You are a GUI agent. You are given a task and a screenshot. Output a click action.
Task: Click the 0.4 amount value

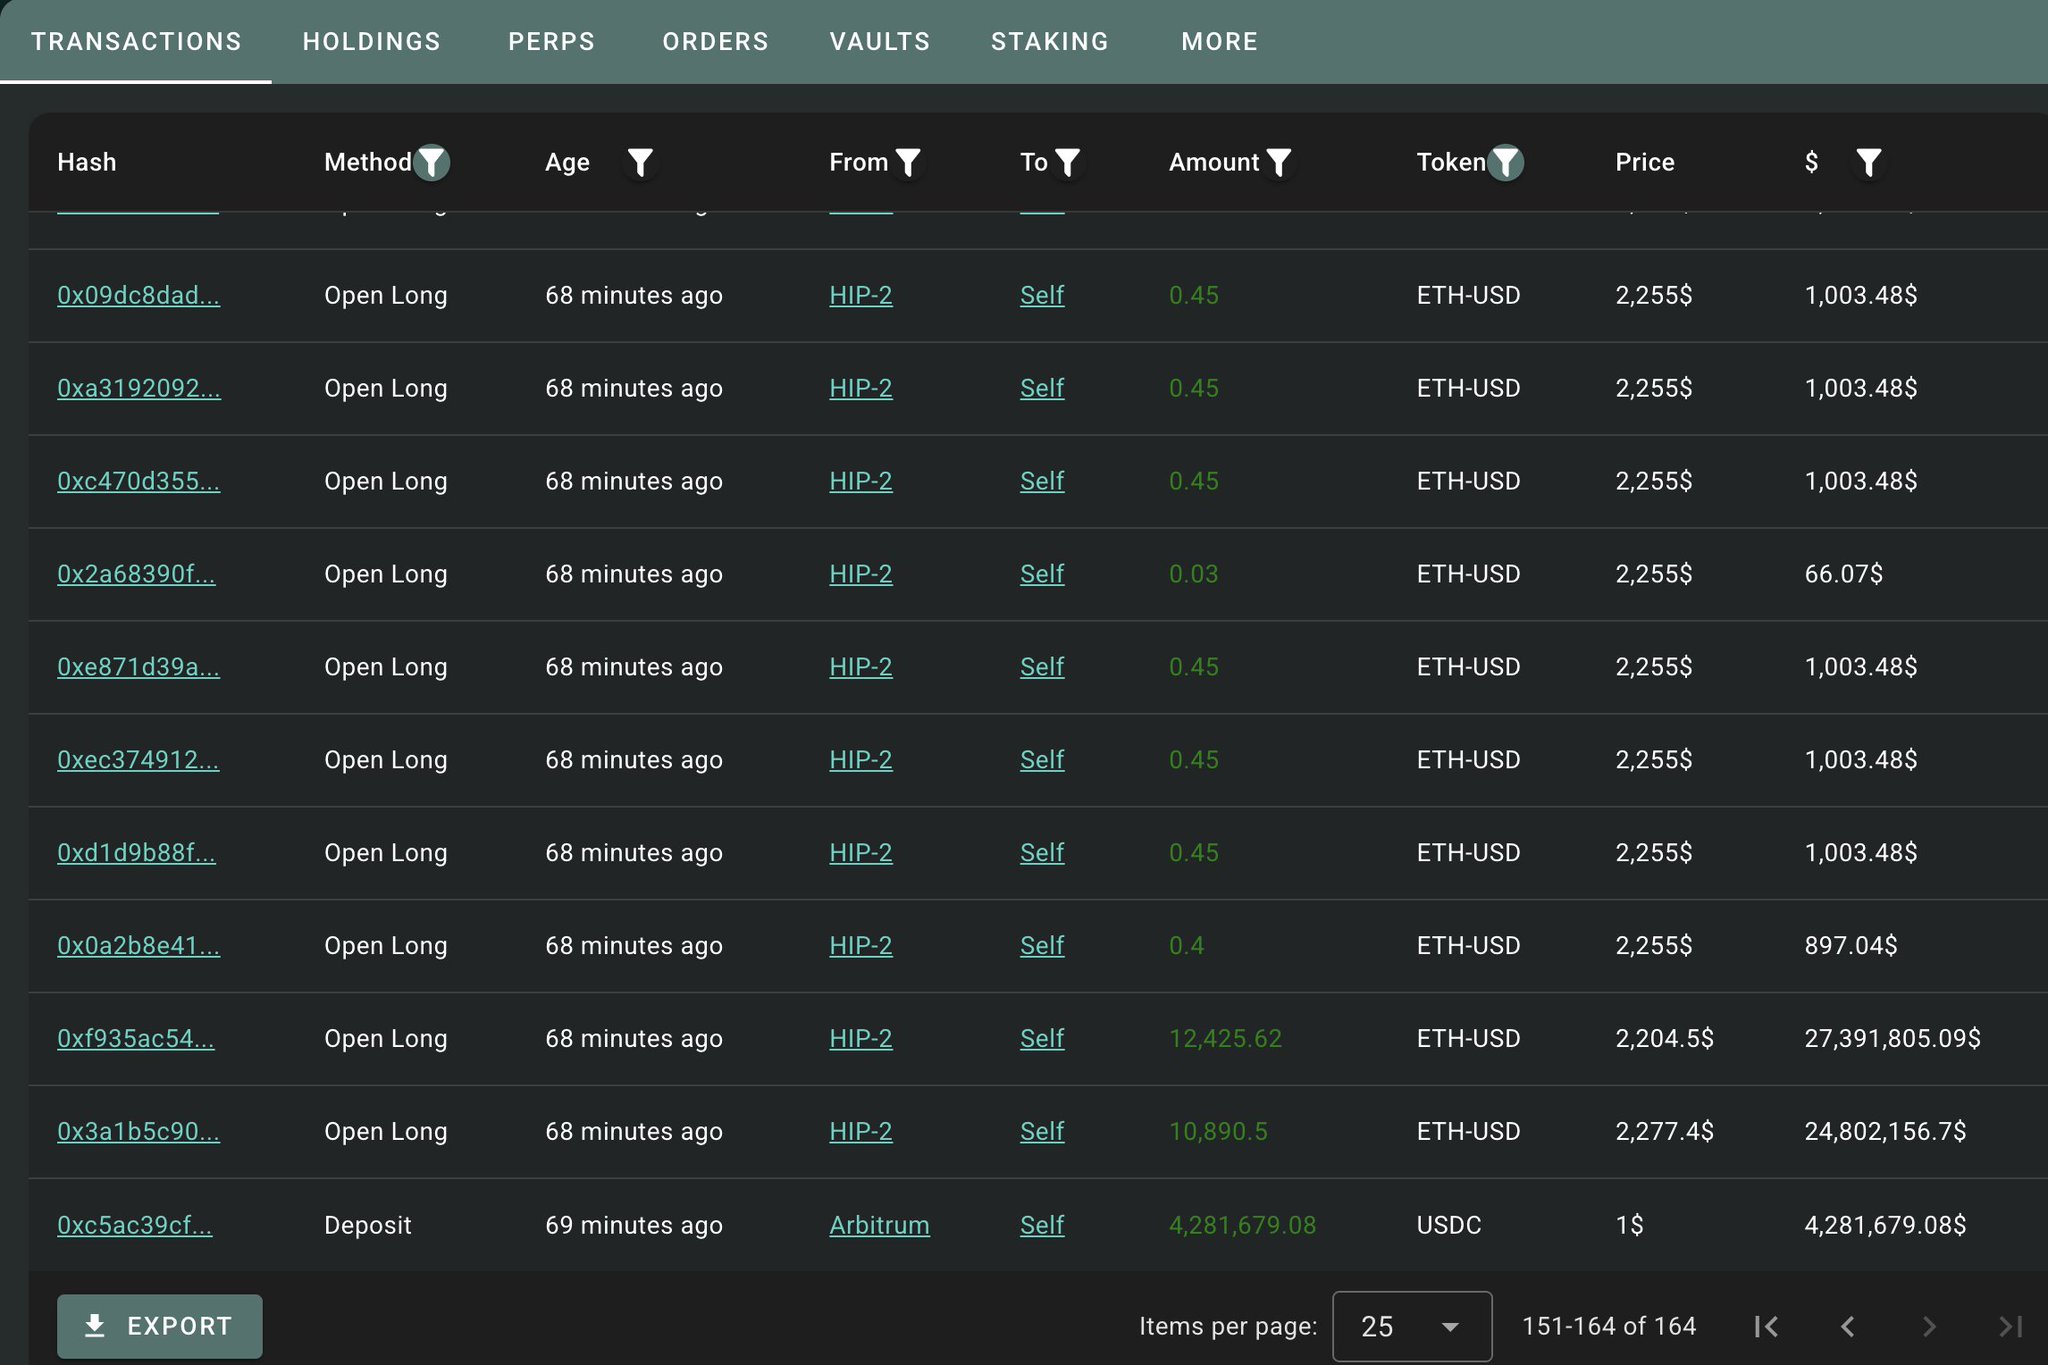(1187, 946)
